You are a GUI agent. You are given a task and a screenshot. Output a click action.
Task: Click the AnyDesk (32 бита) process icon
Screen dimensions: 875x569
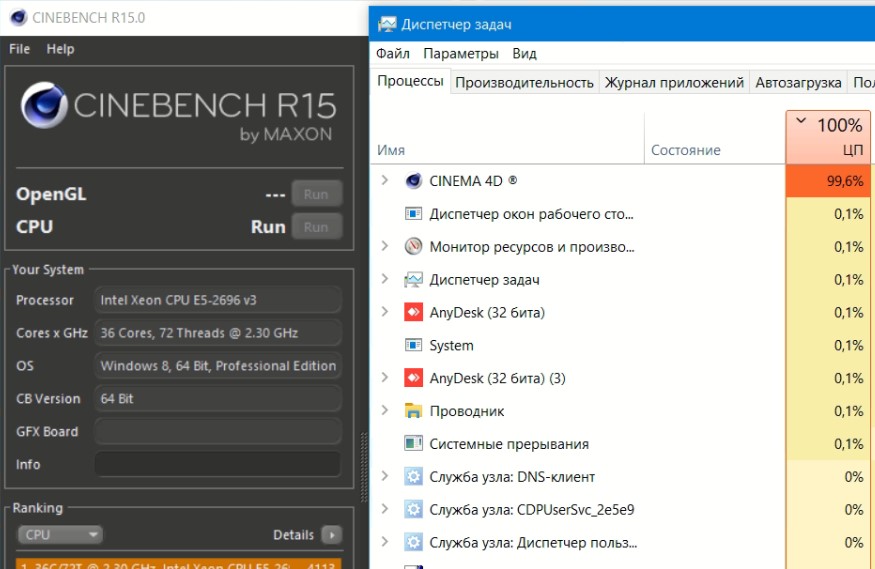click(x=414, y=312)
